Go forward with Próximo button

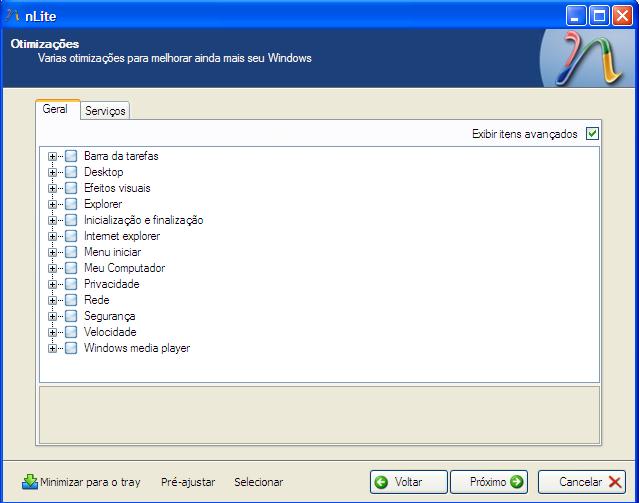[489, 482]
